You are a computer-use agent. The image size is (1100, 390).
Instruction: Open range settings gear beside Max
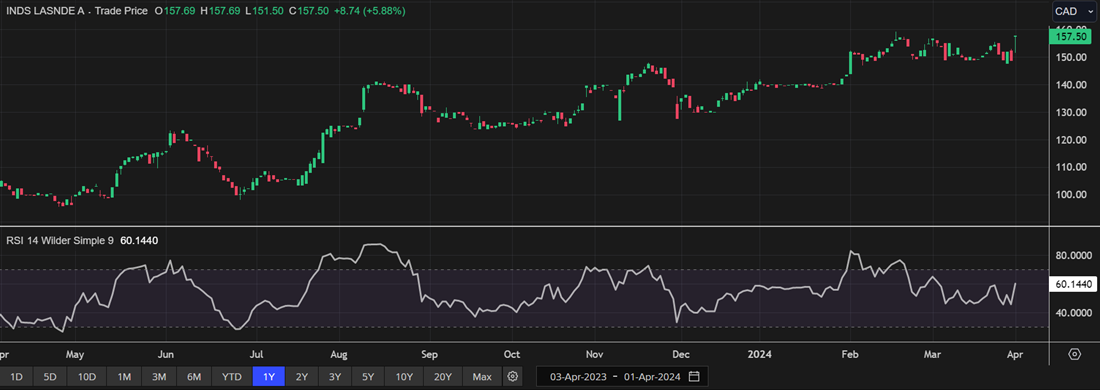pos(513,377)
